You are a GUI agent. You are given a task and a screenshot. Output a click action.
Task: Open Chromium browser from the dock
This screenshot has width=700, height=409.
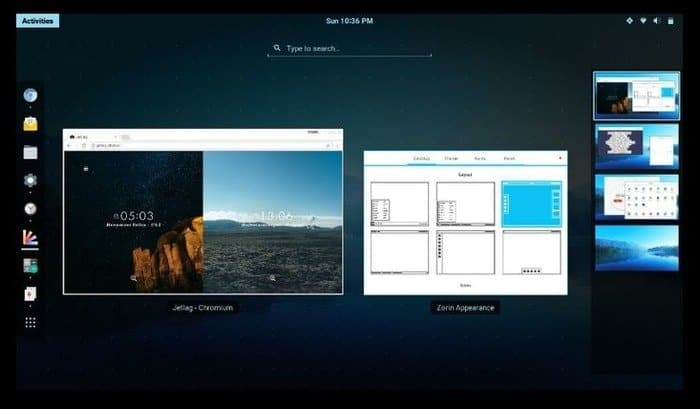(x=30, y=95)
